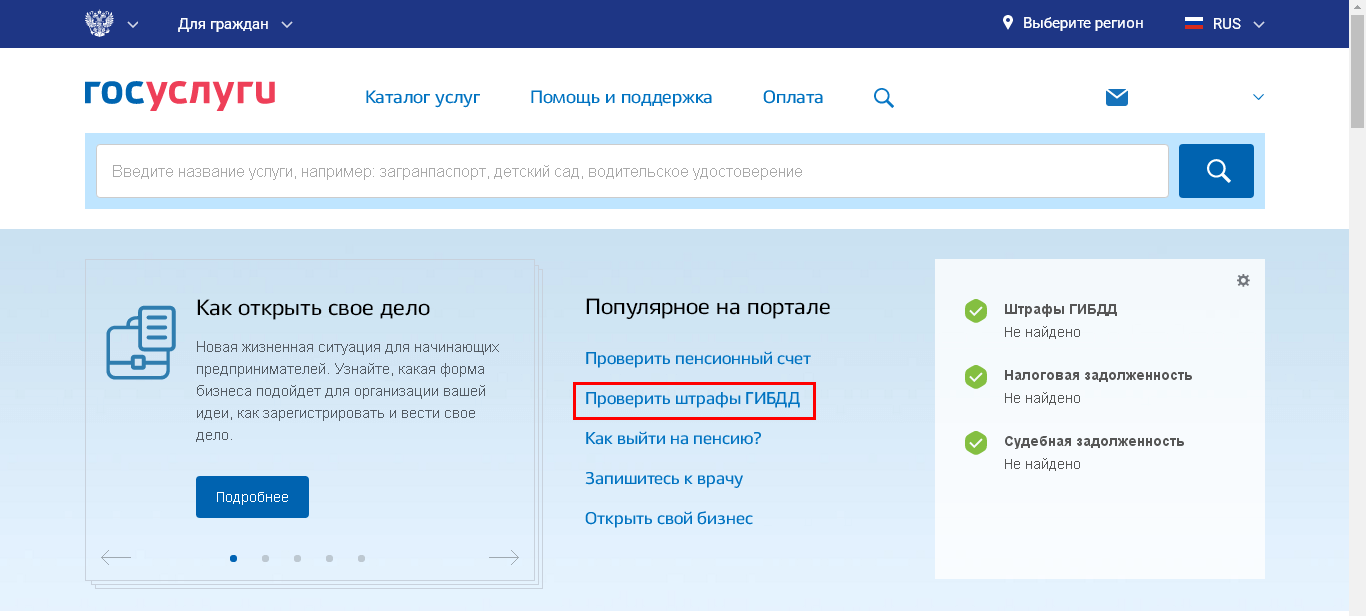This screenshot has width=1366, height=616.
Task: Open 'Каталог услуг' menu
Action: [x=422, y=97]
